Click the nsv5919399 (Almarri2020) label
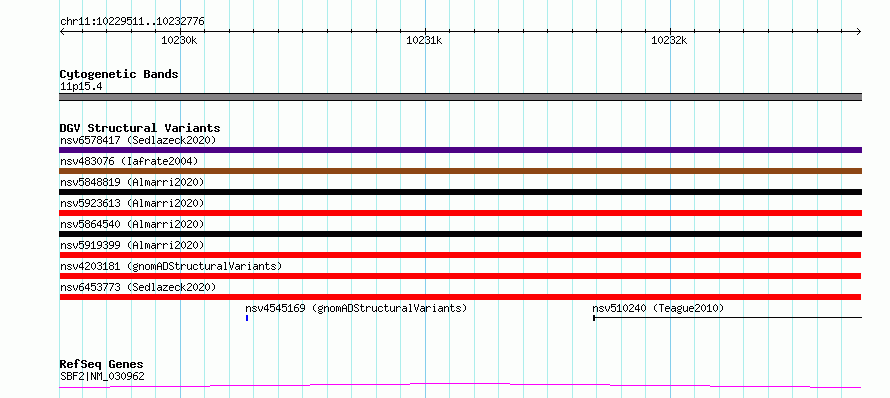Screen dimensions: 890x398 (x=132, y=245)
